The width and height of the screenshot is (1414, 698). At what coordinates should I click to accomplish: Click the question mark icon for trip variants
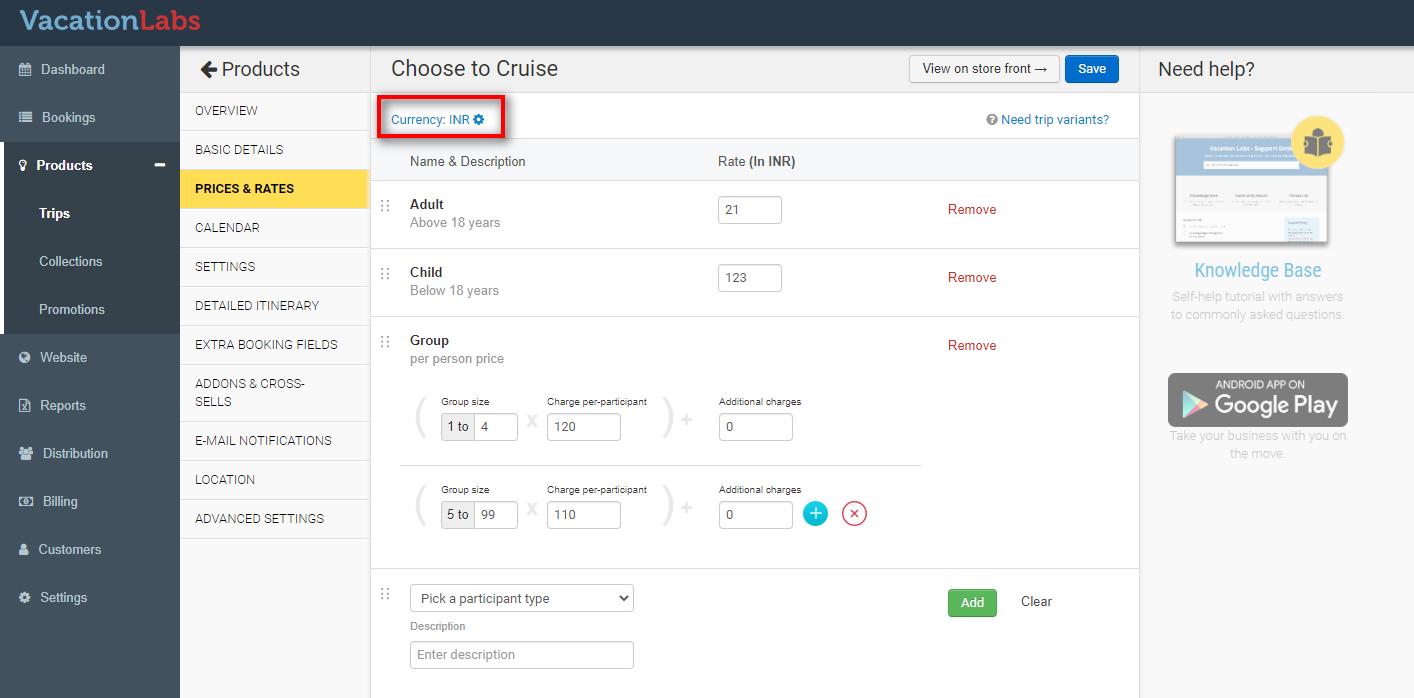992,120
